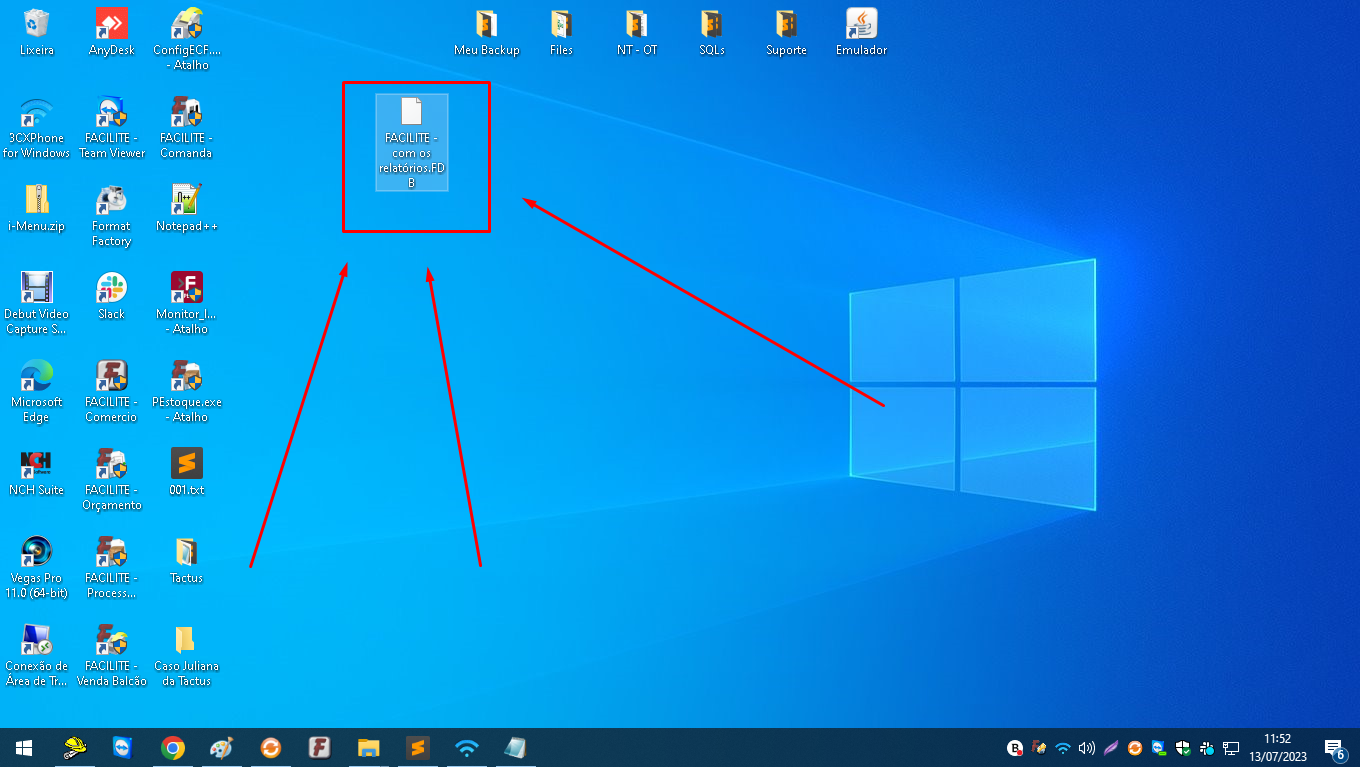The image size is (1360, 767).
Task: Click the B tray icon with red dot
Action: pos(1015,747)
